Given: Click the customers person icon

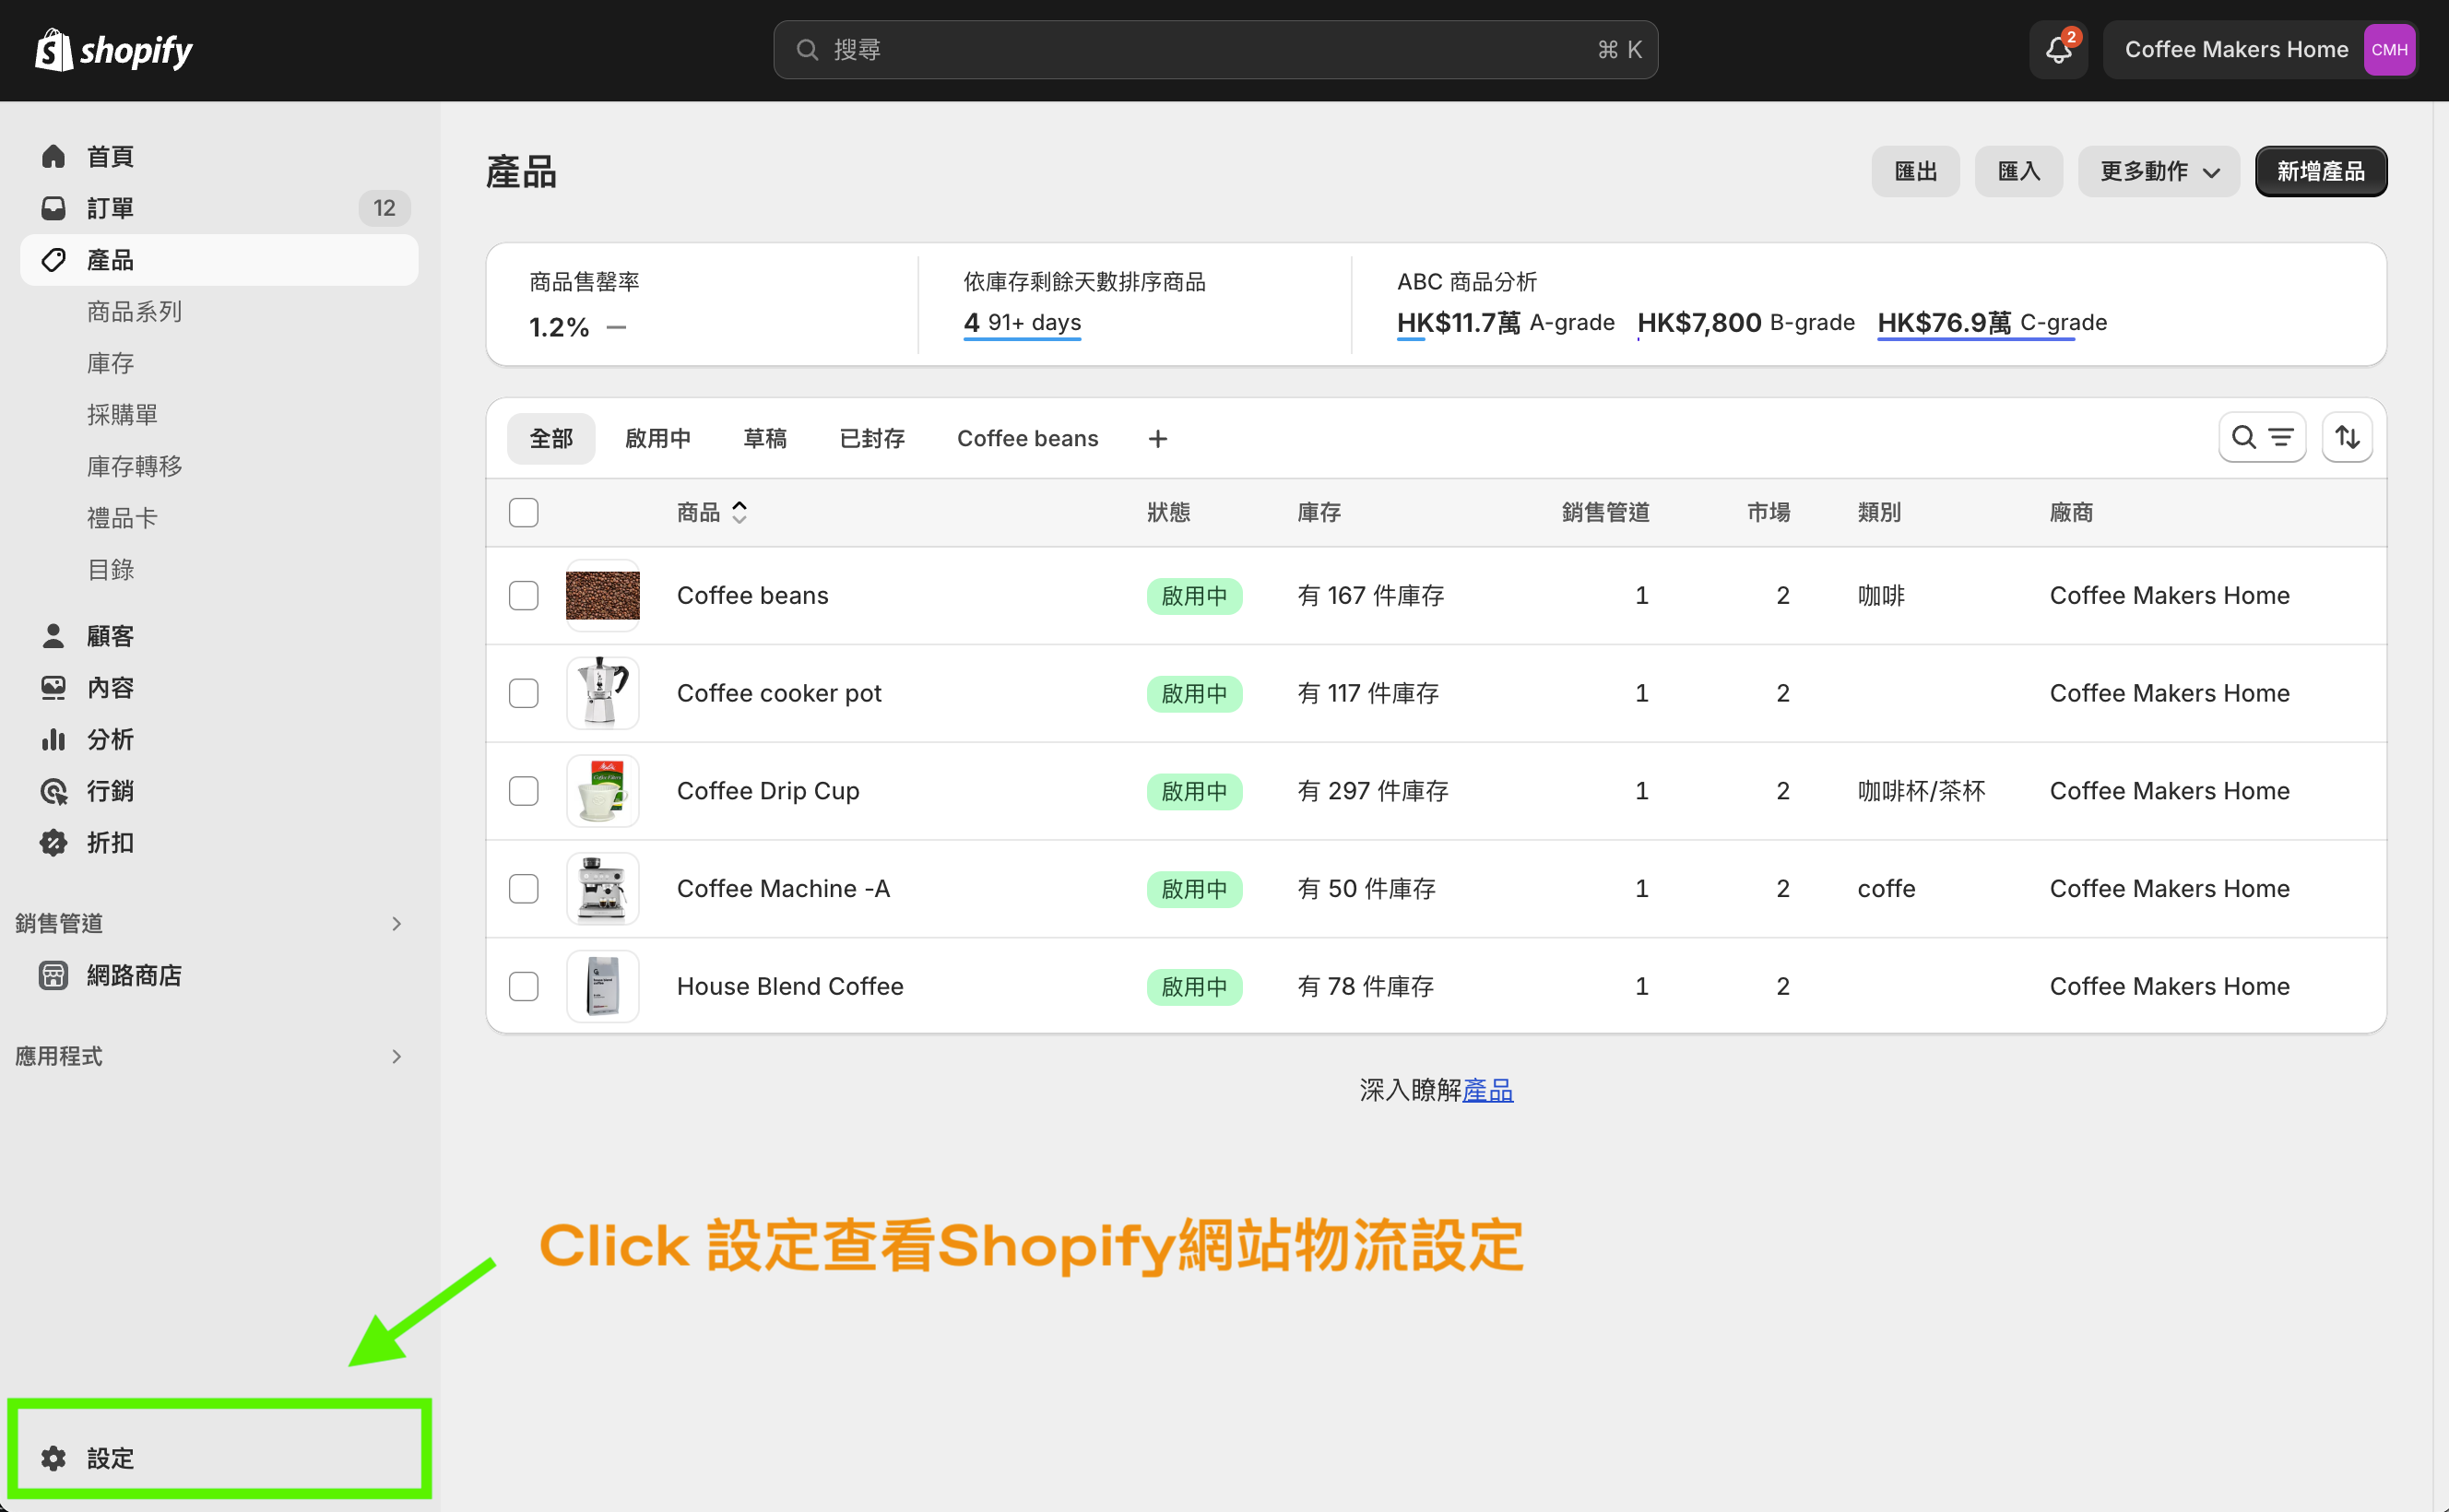Looking at the screenshot, I should [x=53, y=636].
